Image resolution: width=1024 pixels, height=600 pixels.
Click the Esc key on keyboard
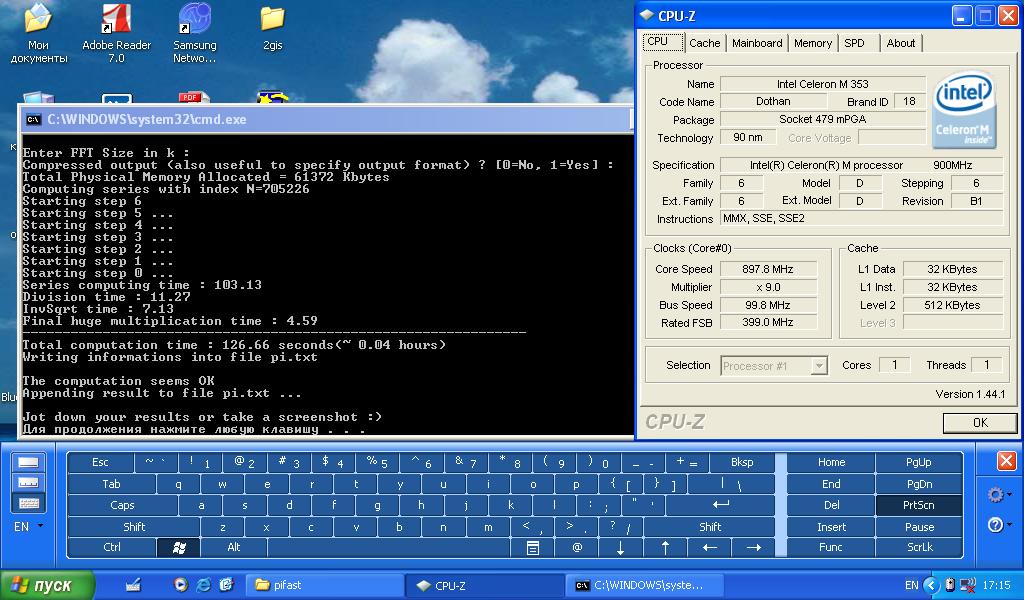[x=100, y=462]
